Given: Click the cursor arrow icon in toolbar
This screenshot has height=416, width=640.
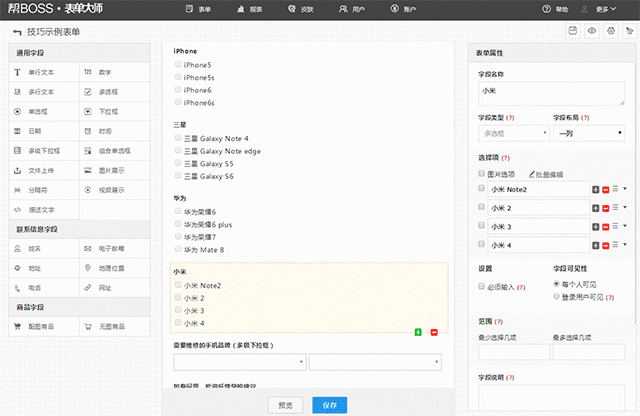Looking at the screenshot, I should point(630,31).
